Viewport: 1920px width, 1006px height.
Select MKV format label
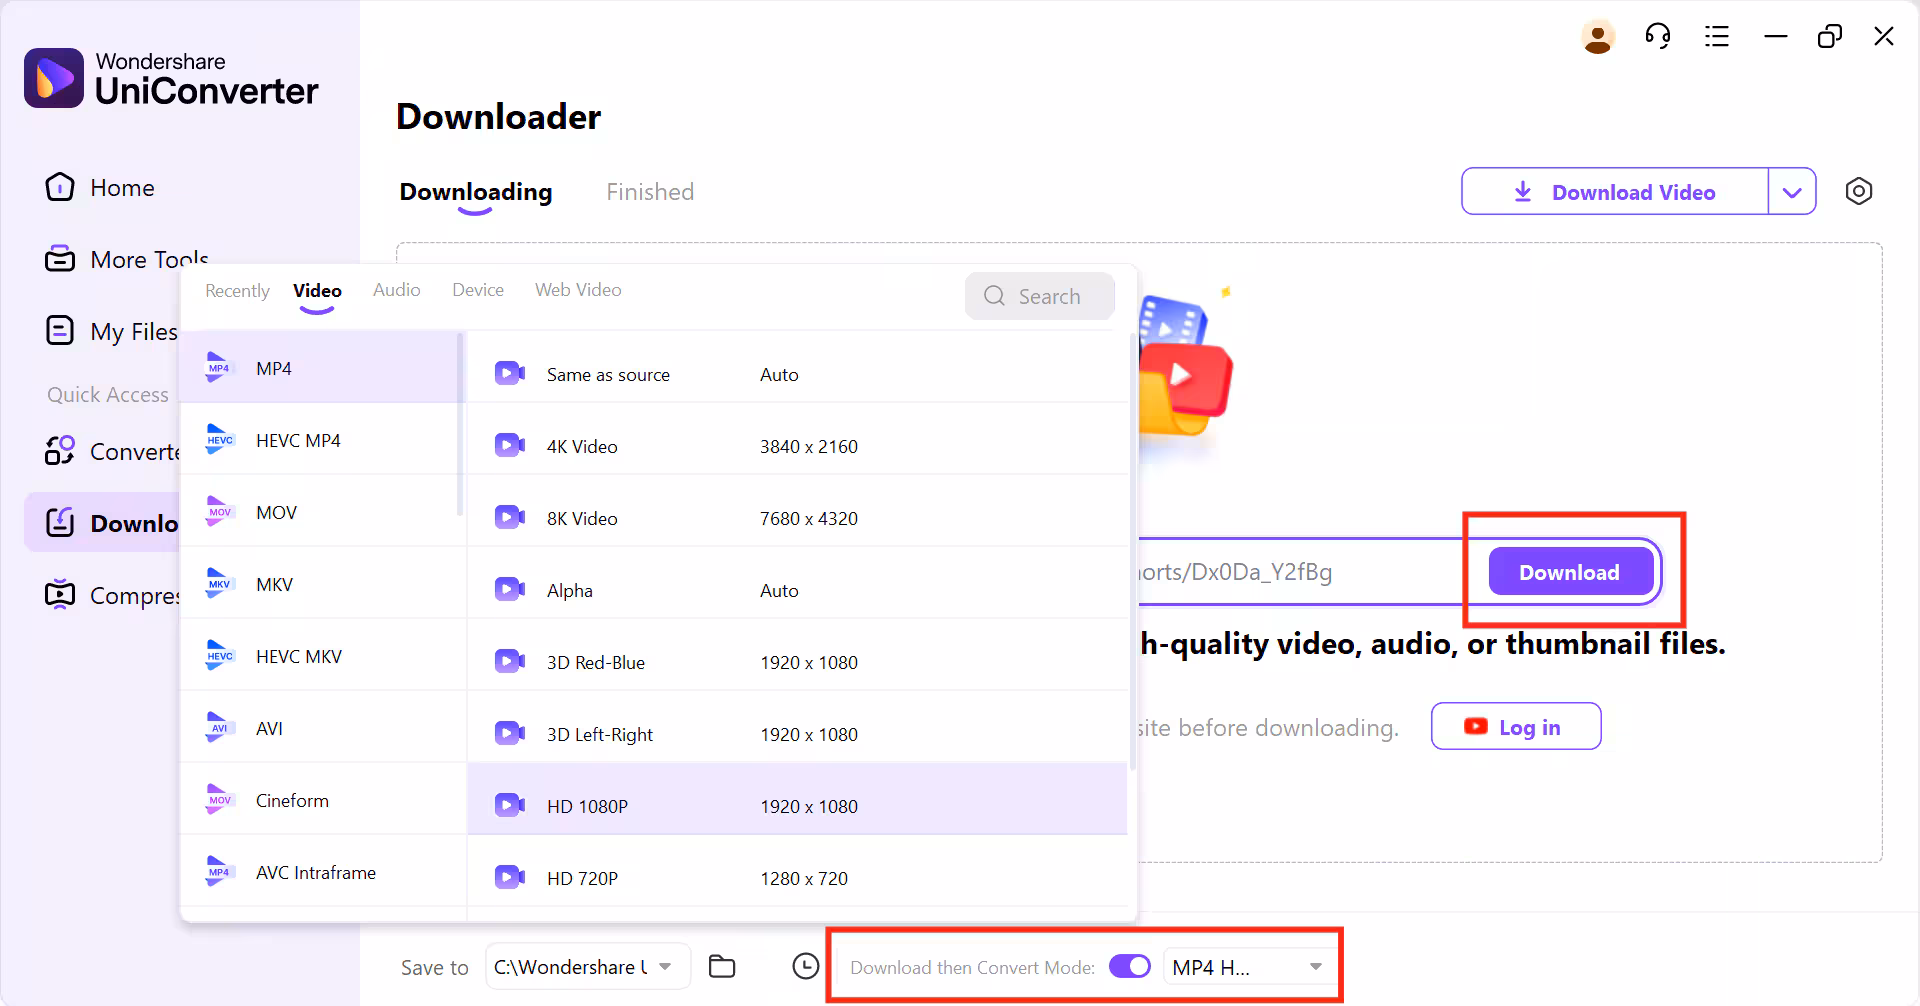[274, 585]
